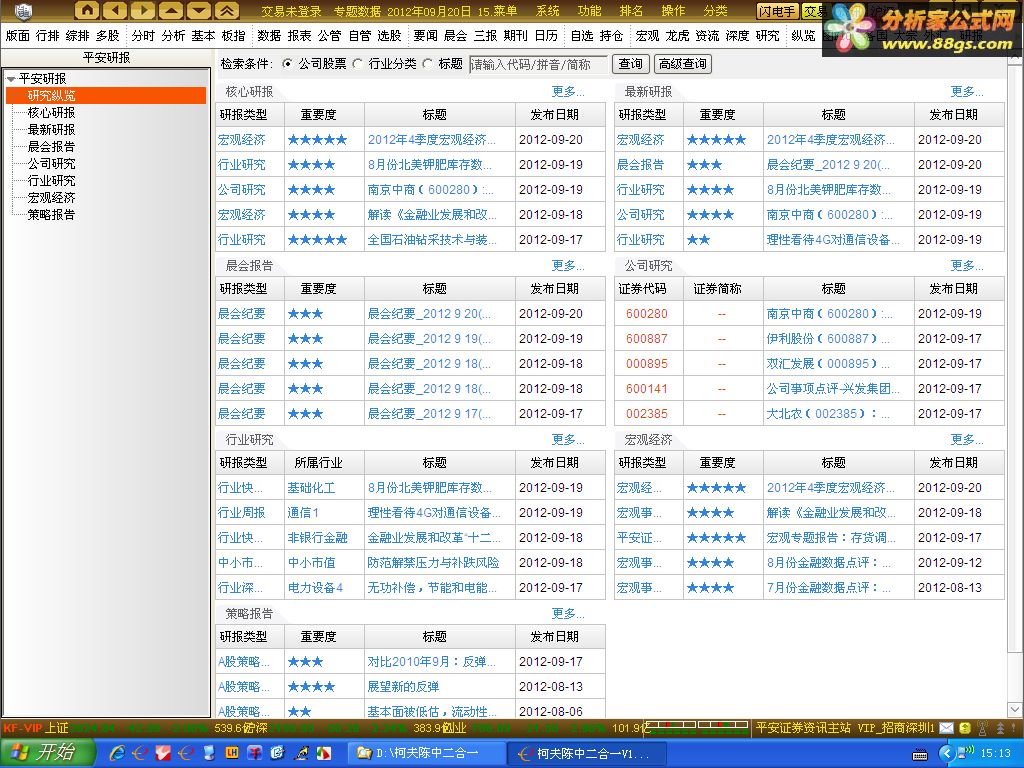Viewport: 1024px width, 768px height.
Task: Open Internet Explorer from quick launch
Action: pyautogui.click(x=118, y=753)
